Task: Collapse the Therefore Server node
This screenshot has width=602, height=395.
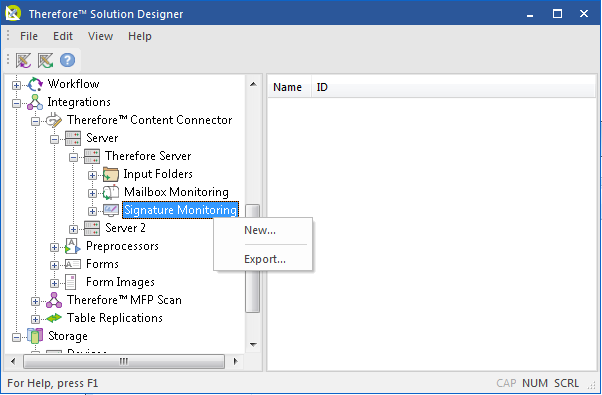Action: tap(74, 157)
